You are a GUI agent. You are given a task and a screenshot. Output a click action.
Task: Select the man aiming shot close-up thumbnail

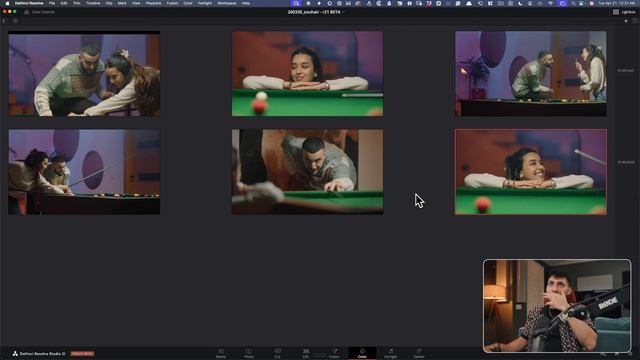point(307,172)
